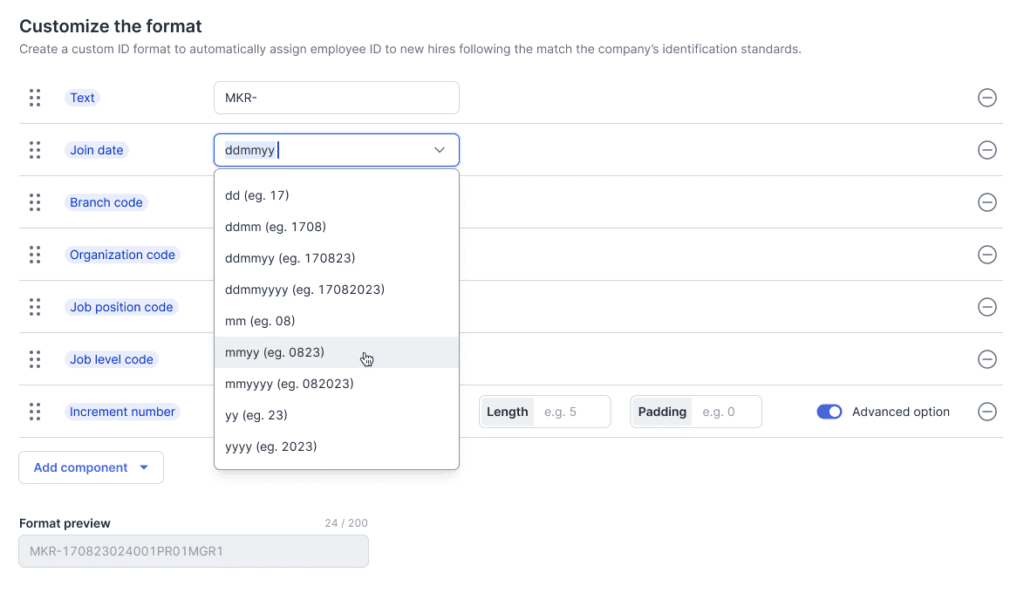Grab the drag handle beside Text
The image size is (1024, 593).
(x=35, y=98)
